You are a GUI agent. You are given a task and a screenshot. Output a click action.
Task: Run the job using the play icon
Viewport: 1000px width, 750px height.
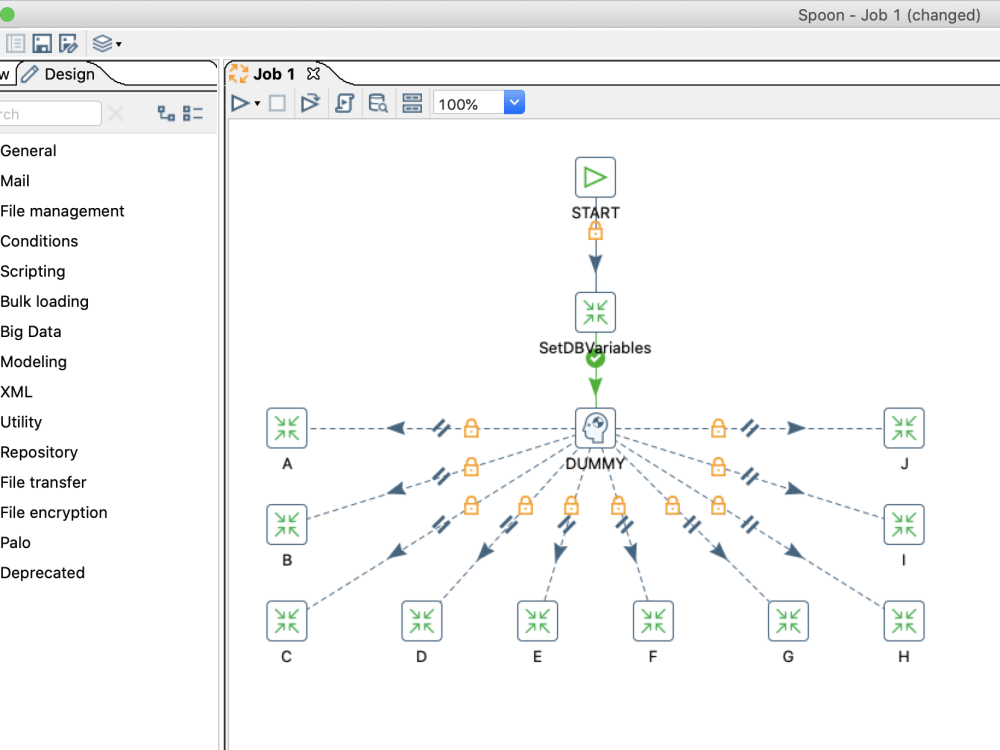[240, 102]
